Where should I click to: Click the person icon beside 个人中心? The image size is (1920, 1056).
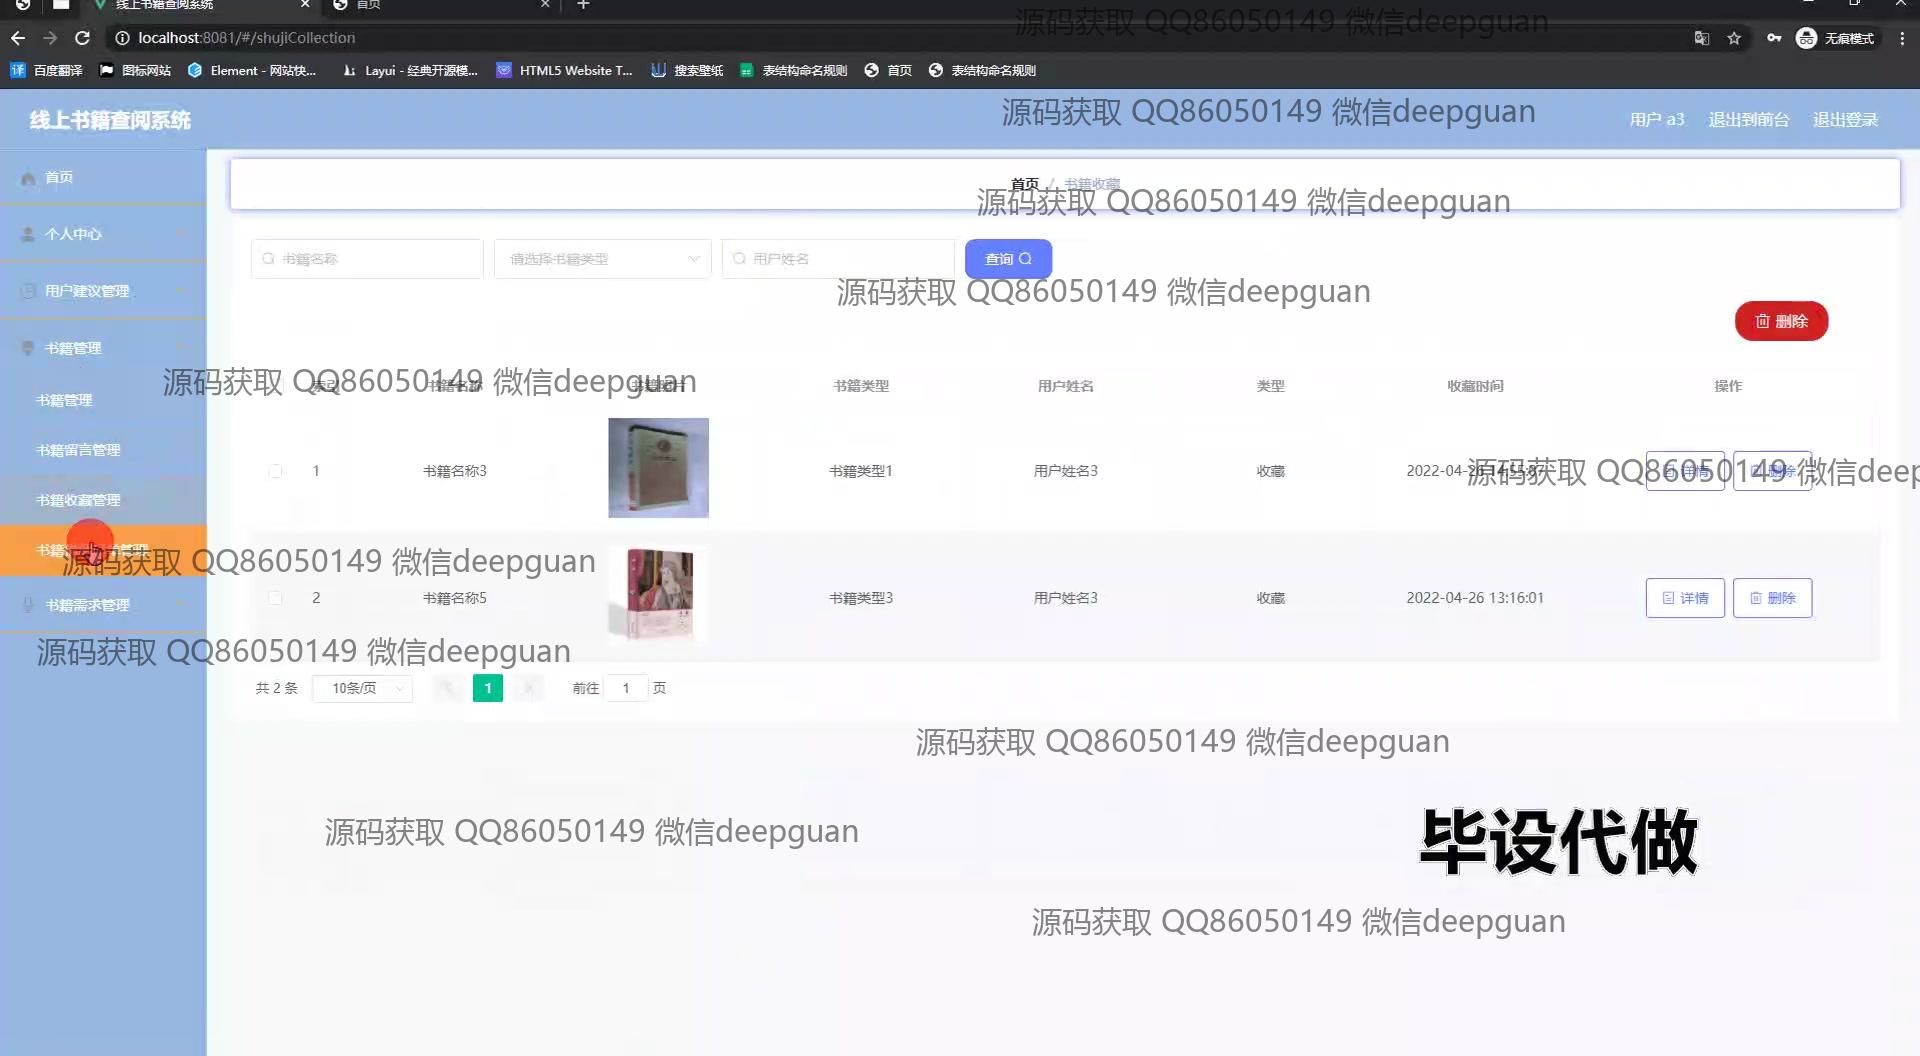coord(28,234)
